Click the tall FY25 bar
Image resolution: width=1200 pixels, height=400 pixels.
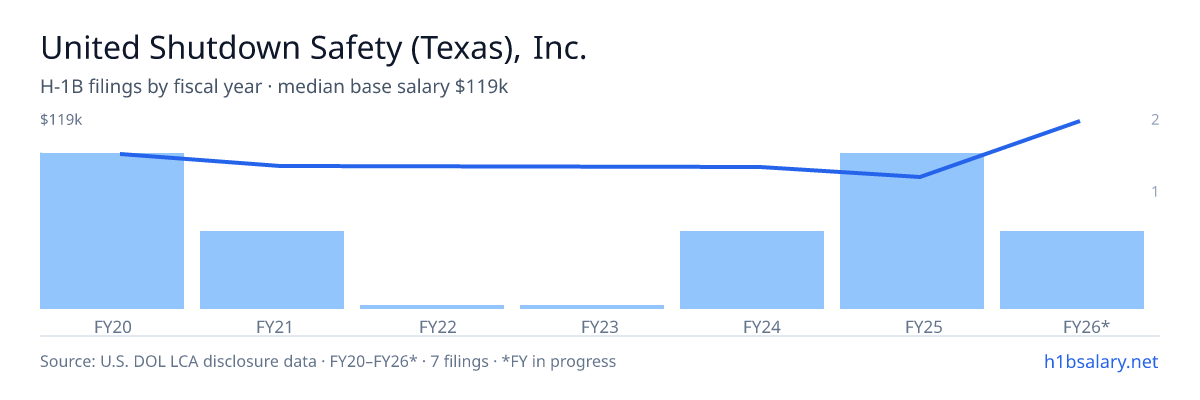(912, 231)
